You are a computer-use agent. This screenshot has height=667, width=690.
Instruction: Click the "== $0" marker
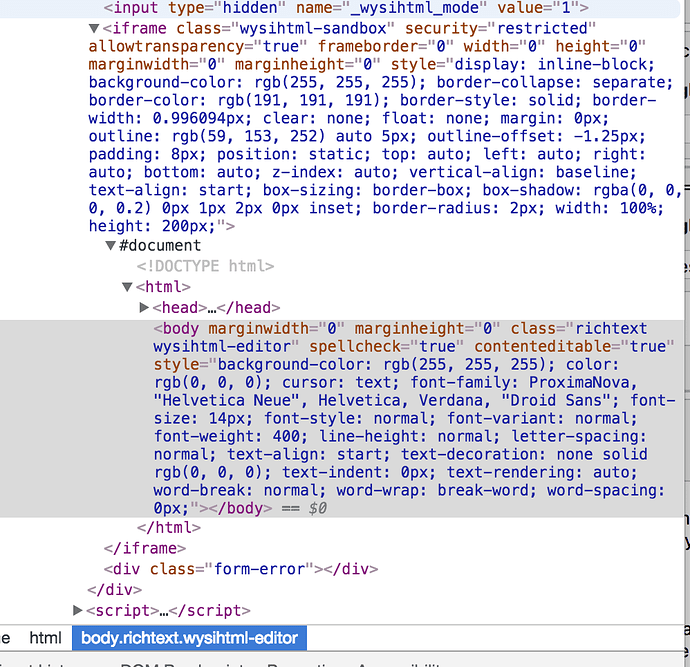pos(304,509)
